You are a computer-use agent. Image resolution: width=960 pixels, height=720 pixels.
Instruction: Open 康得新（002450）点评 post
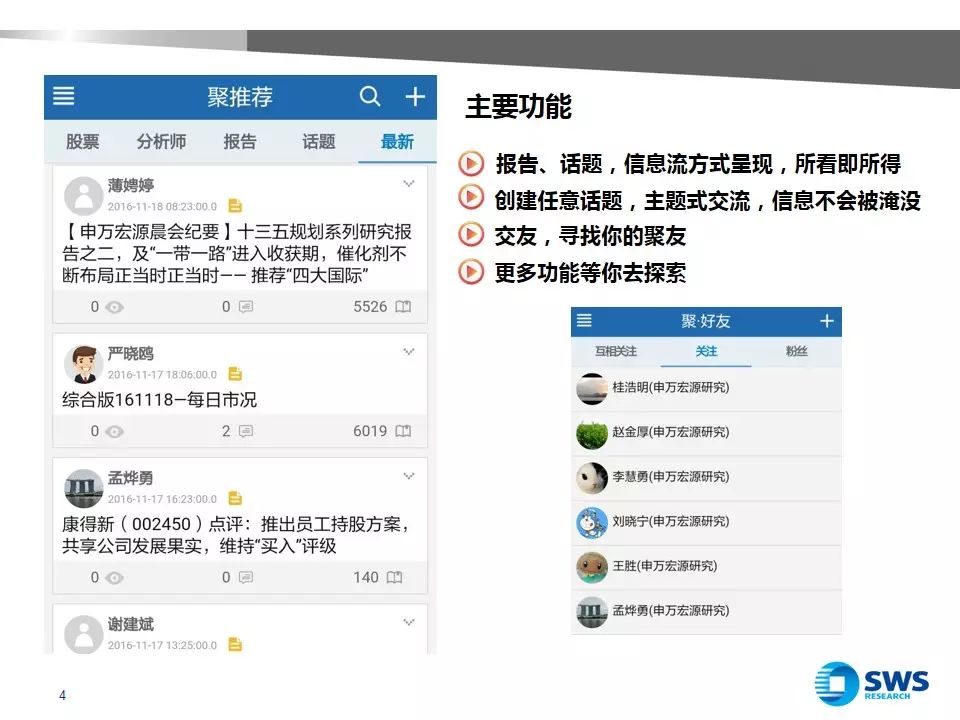(236, 534)
